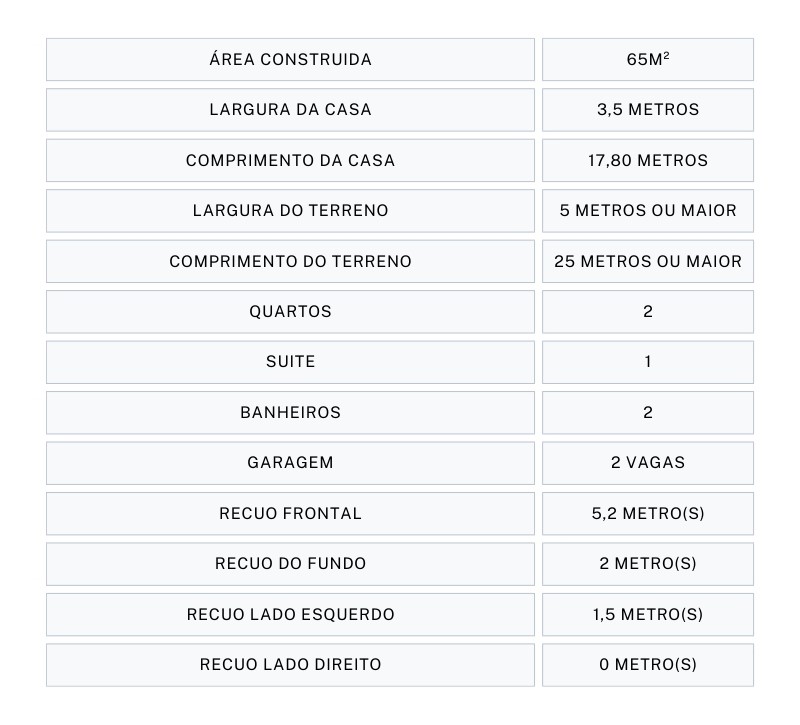This screenshot has width=800, height=725.
Task: Click the QUARTOS row label
Action: [290, 312]
